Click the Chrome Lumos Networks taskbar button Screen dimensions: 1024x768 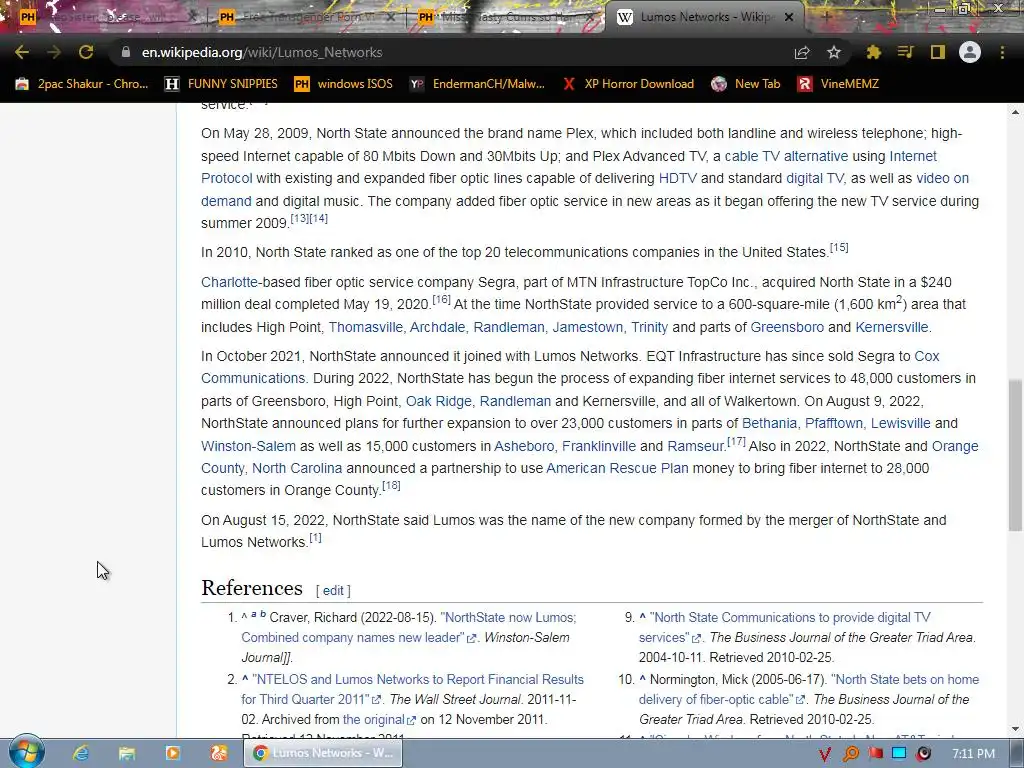(323, 753)
